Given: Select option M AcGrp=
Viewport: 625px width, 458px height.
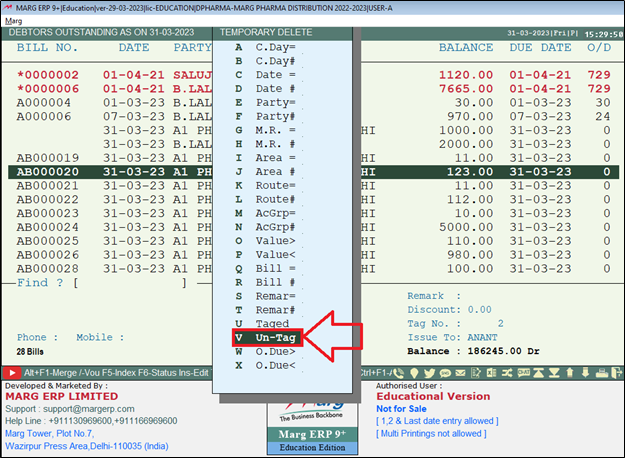Looking at the screenshot, I should point(265,213).
